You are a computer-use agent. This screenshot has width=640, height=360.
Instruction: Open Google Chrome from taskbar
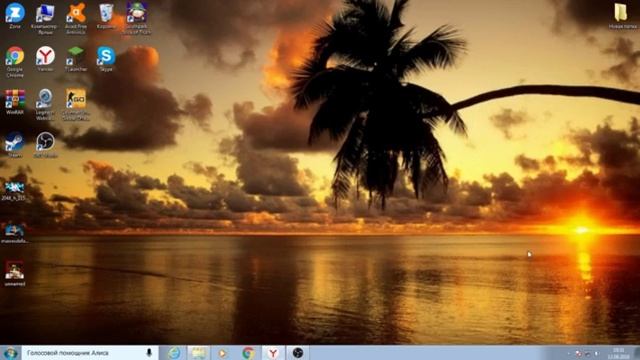point(248,353)
